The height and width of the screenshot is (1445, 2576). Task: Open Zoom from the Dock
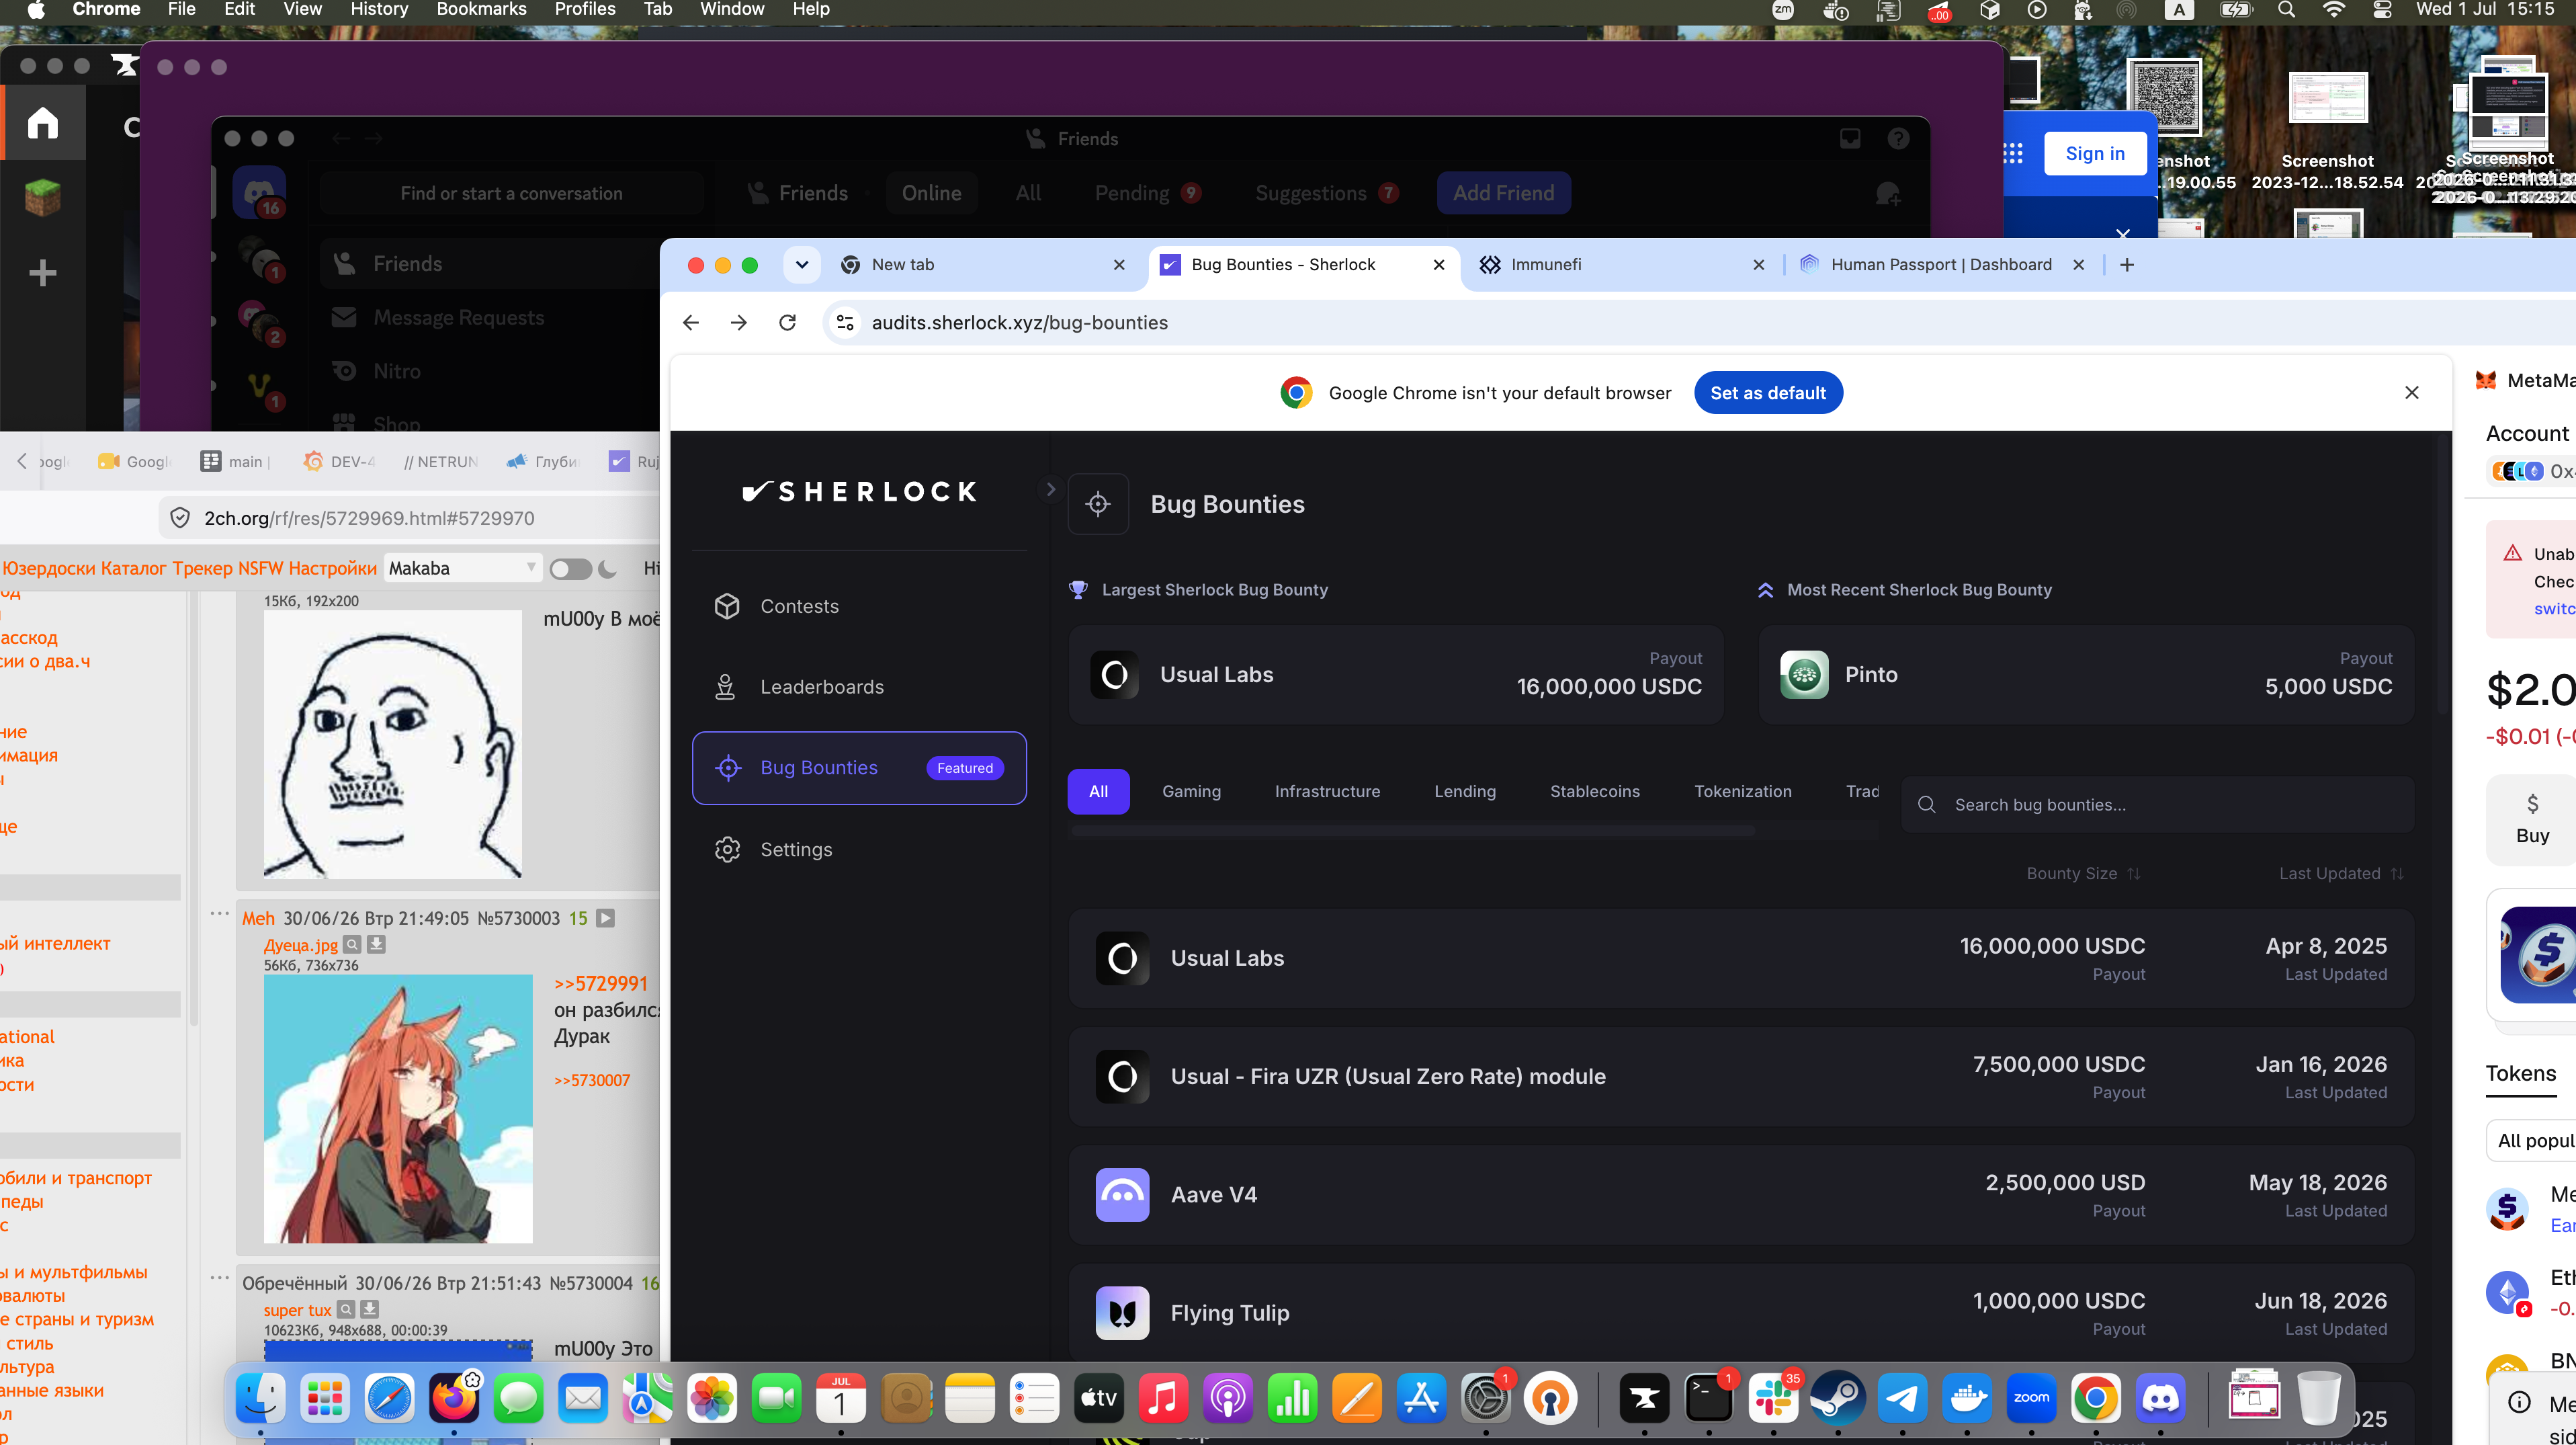click(x=2031, y=1397)
